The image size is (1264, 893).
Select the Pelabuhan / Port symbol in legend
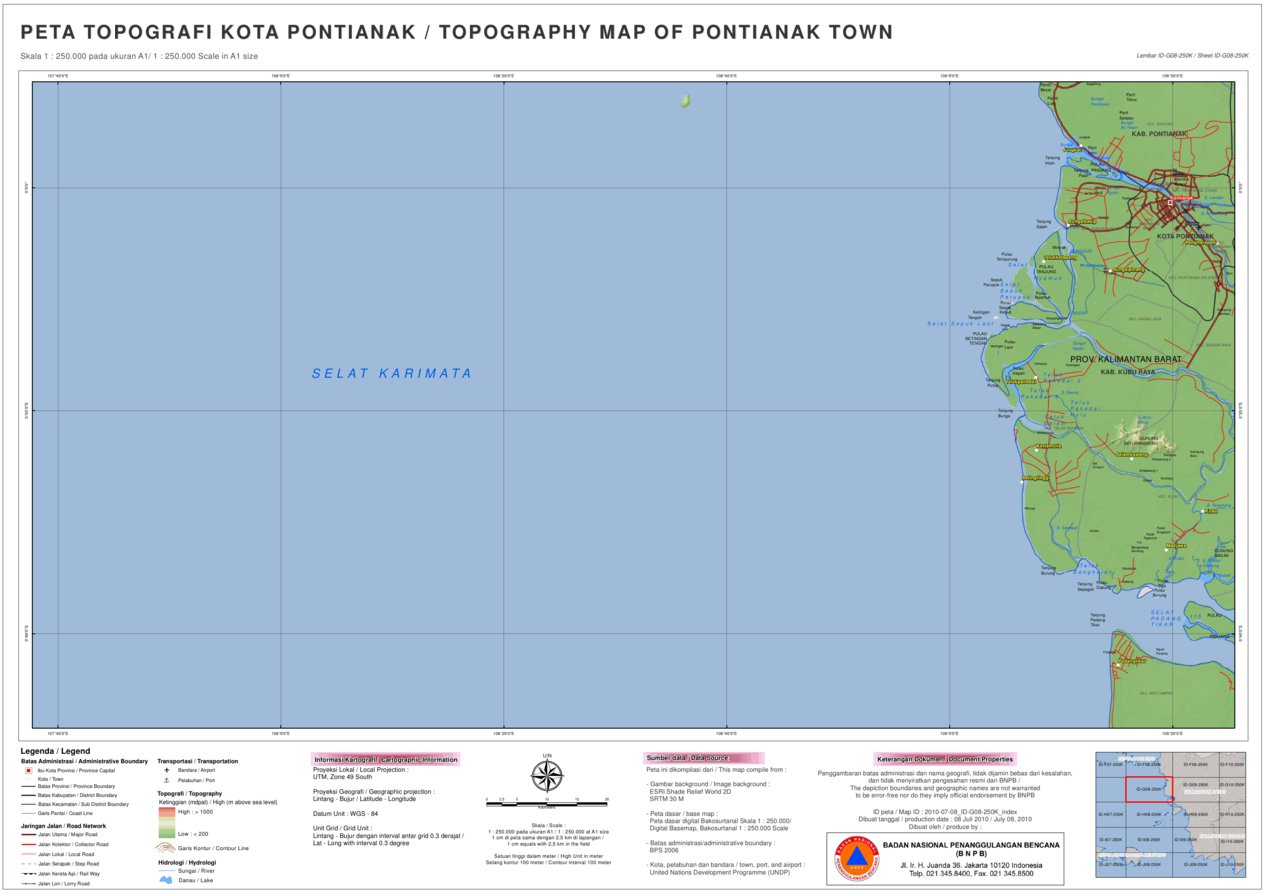[166, 780]
